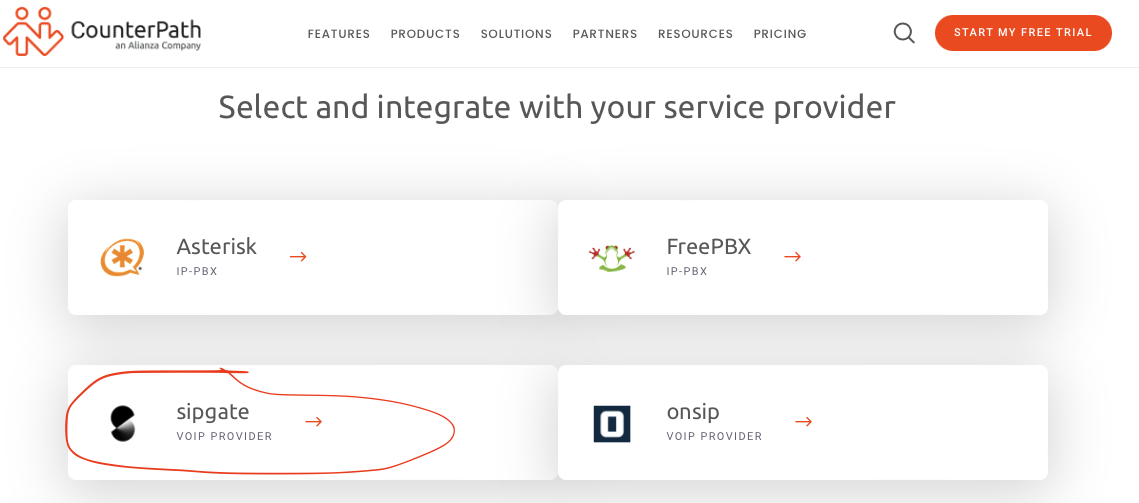Screen dimensions: 1139x503
Task: Open the search magnifier icon
Action: (x=904, y=33)
